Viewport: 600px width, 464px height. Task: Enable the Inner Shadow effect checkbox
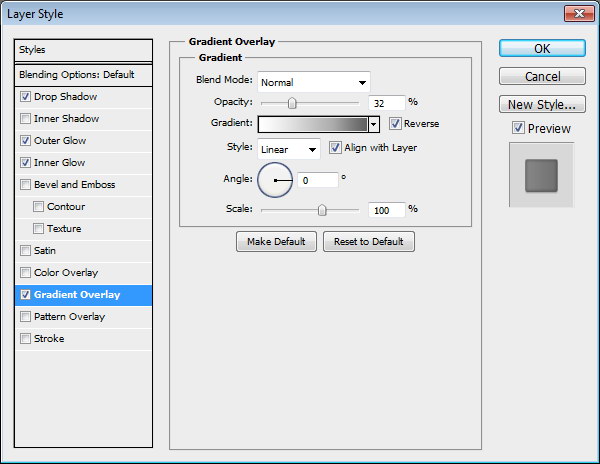point(25,119)
